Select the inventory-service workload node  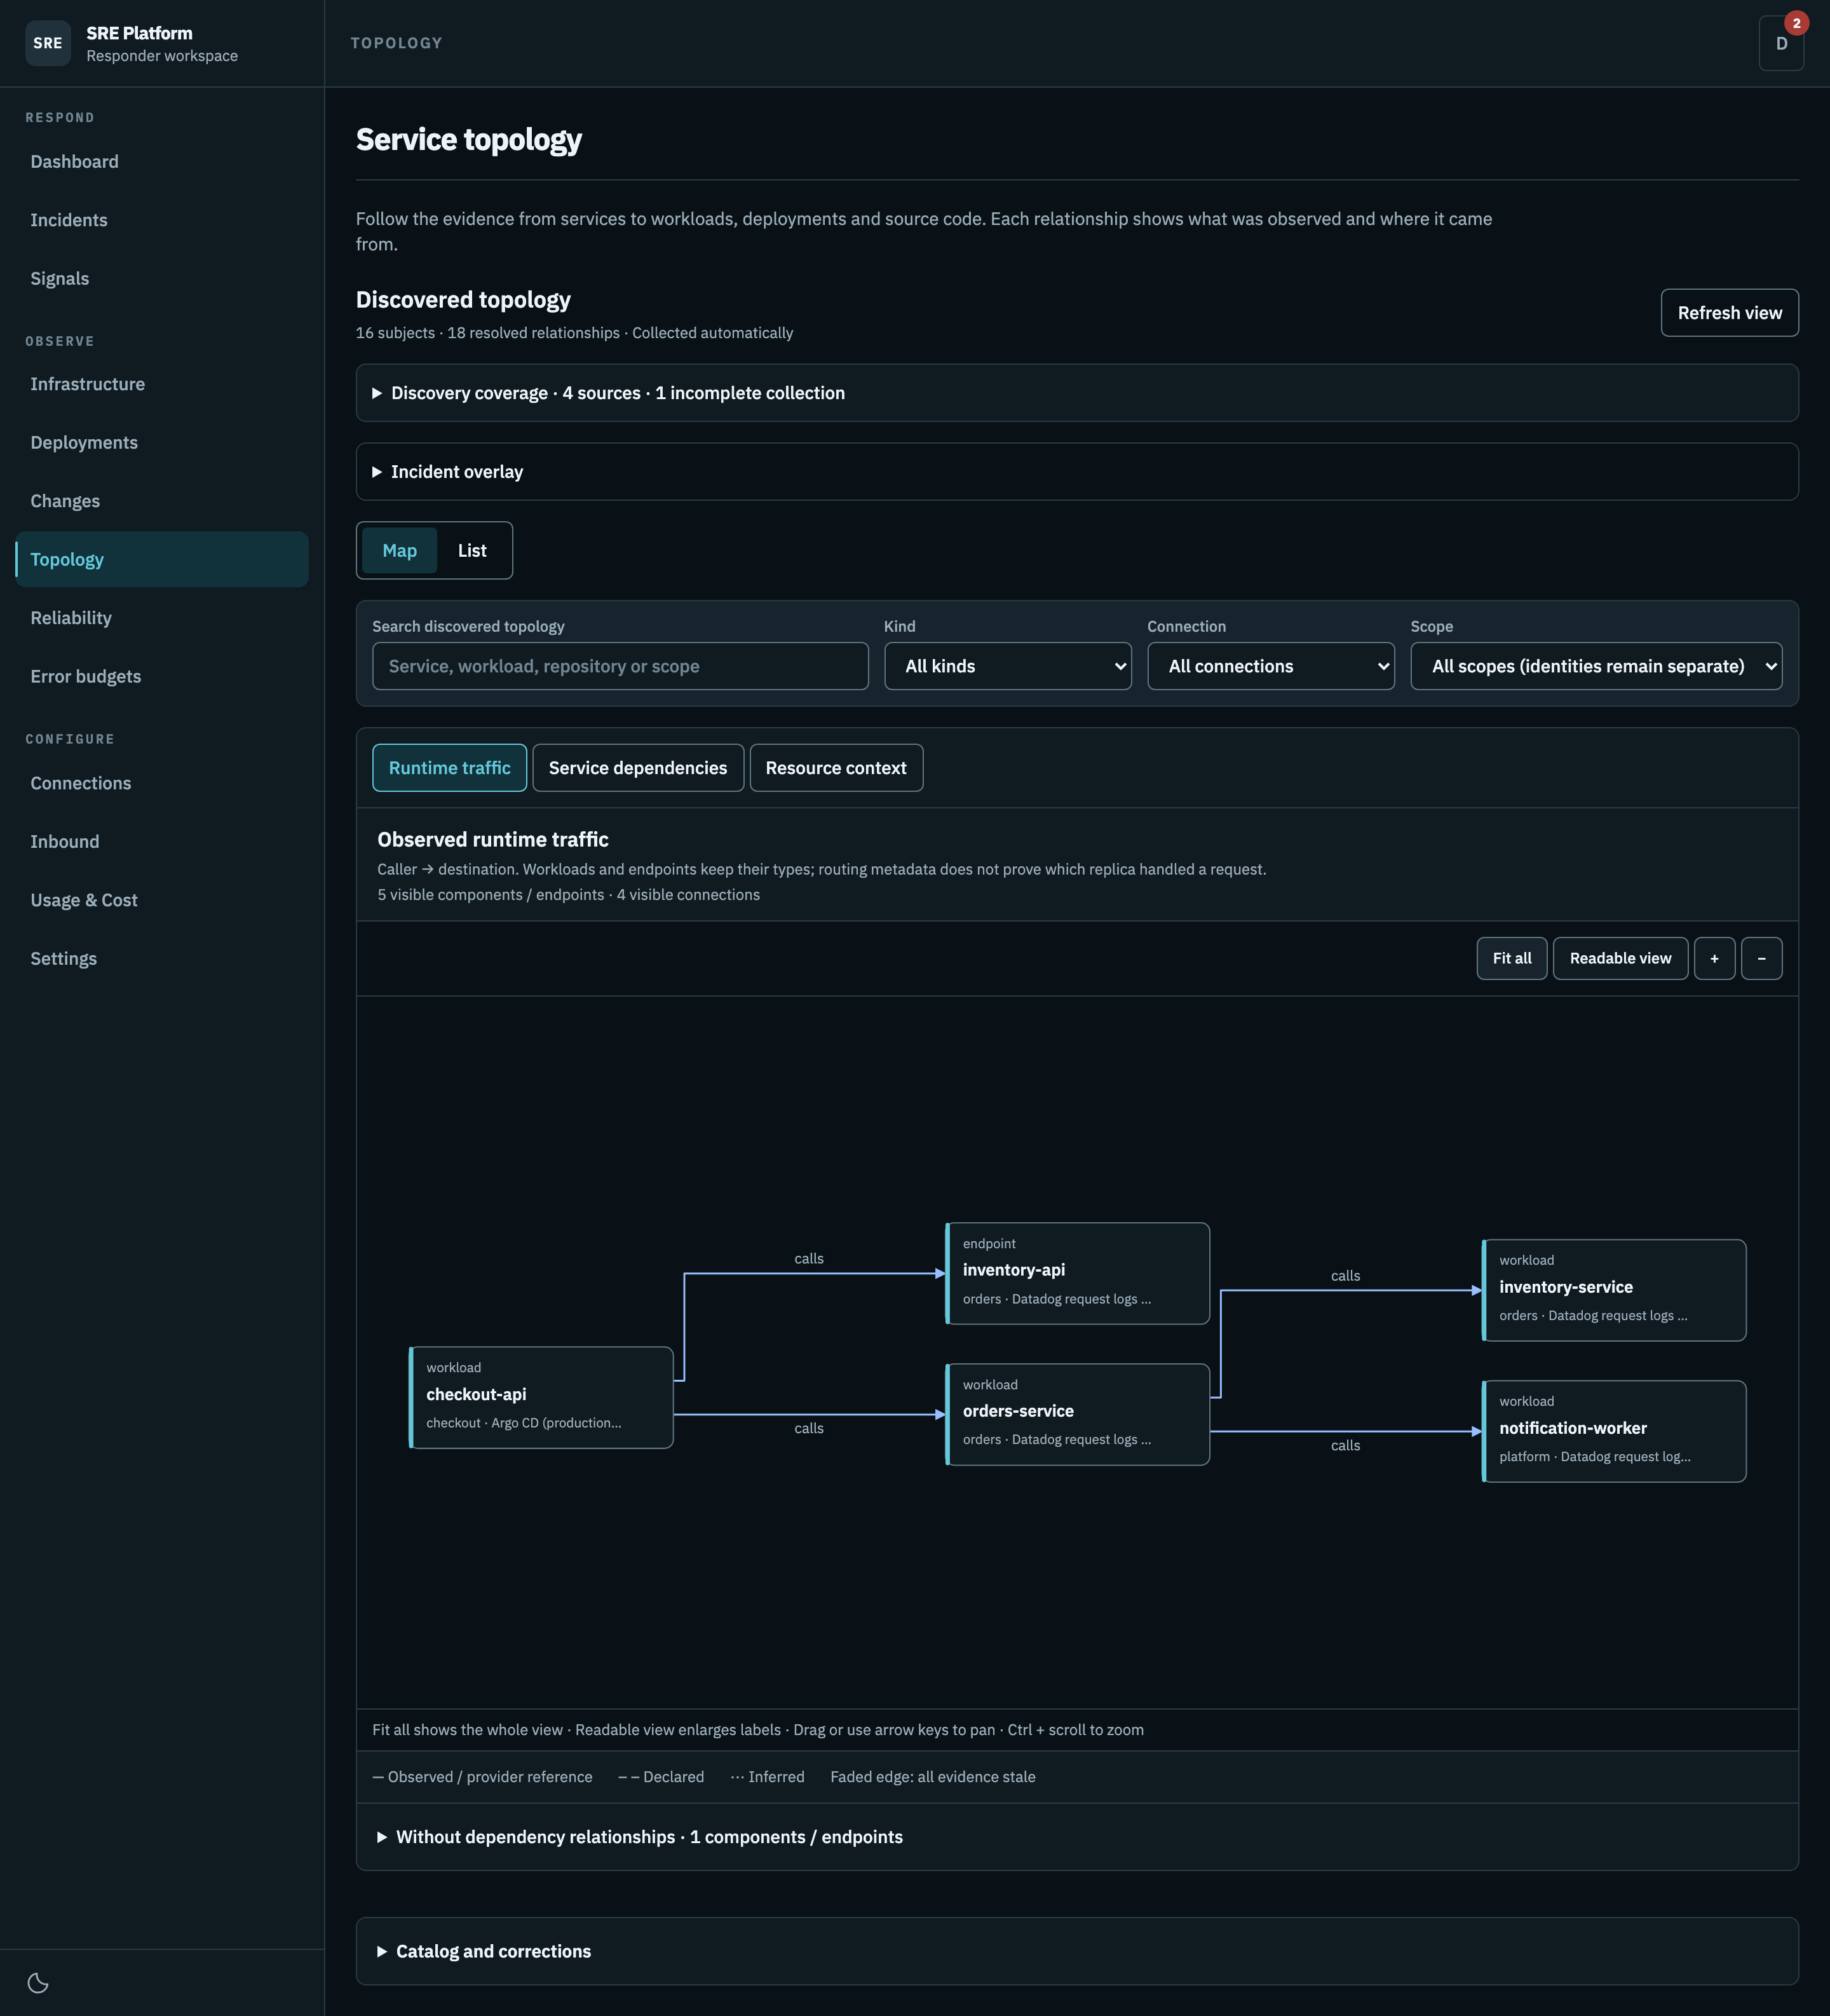[1614, 1290]
